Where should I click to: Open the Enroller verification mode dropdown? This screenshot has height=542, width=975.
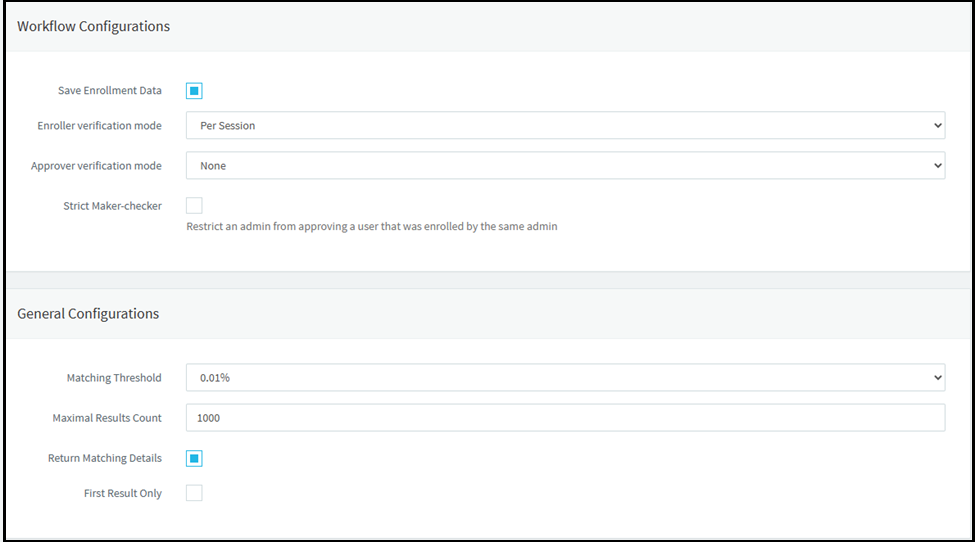pyautogui.click(x=565, y=126)
